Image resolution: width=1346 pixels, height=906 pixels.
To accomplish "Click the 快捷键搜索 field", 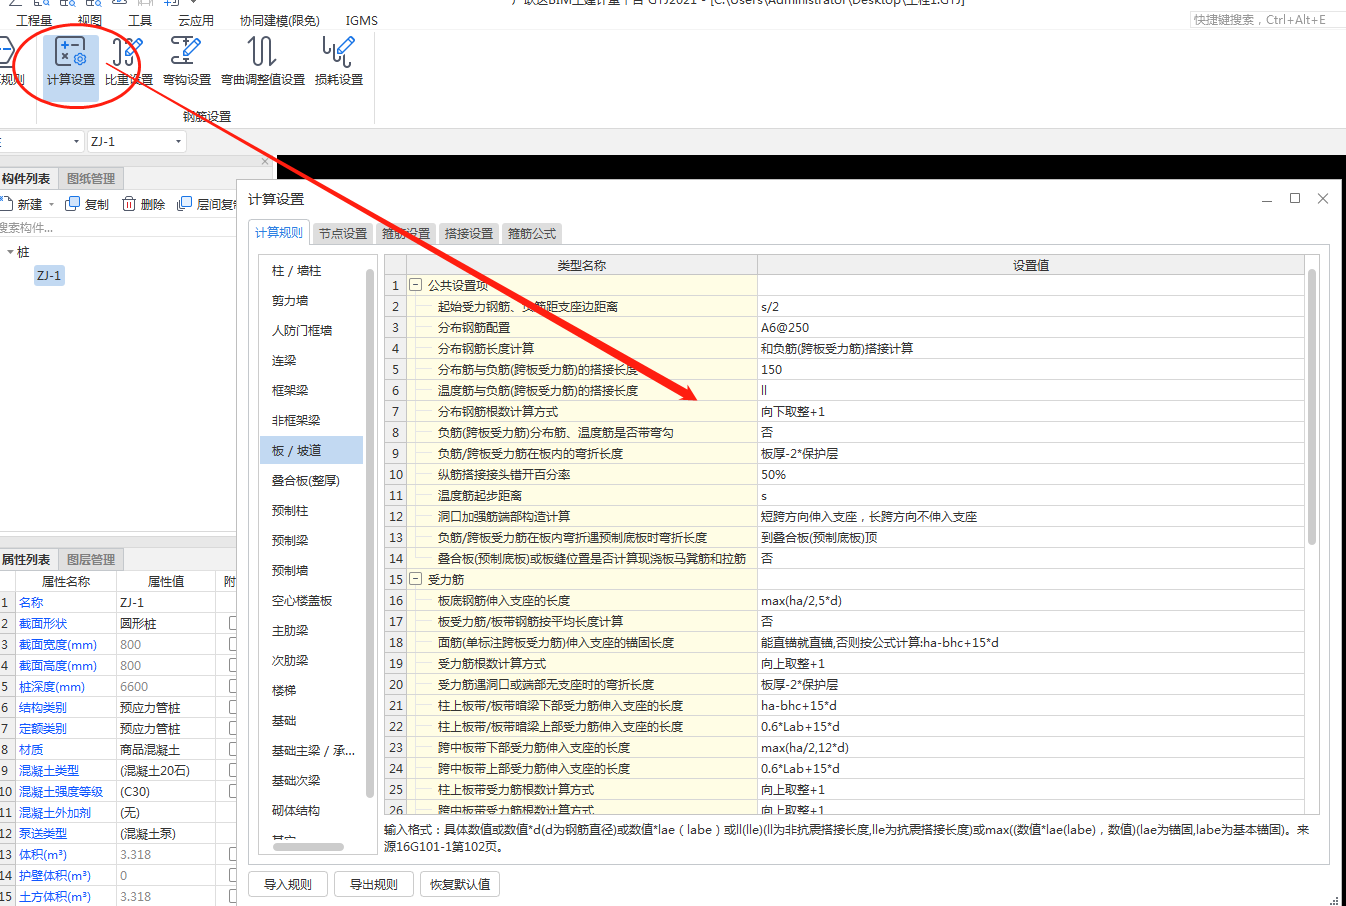I will (x=1266, y=19).
